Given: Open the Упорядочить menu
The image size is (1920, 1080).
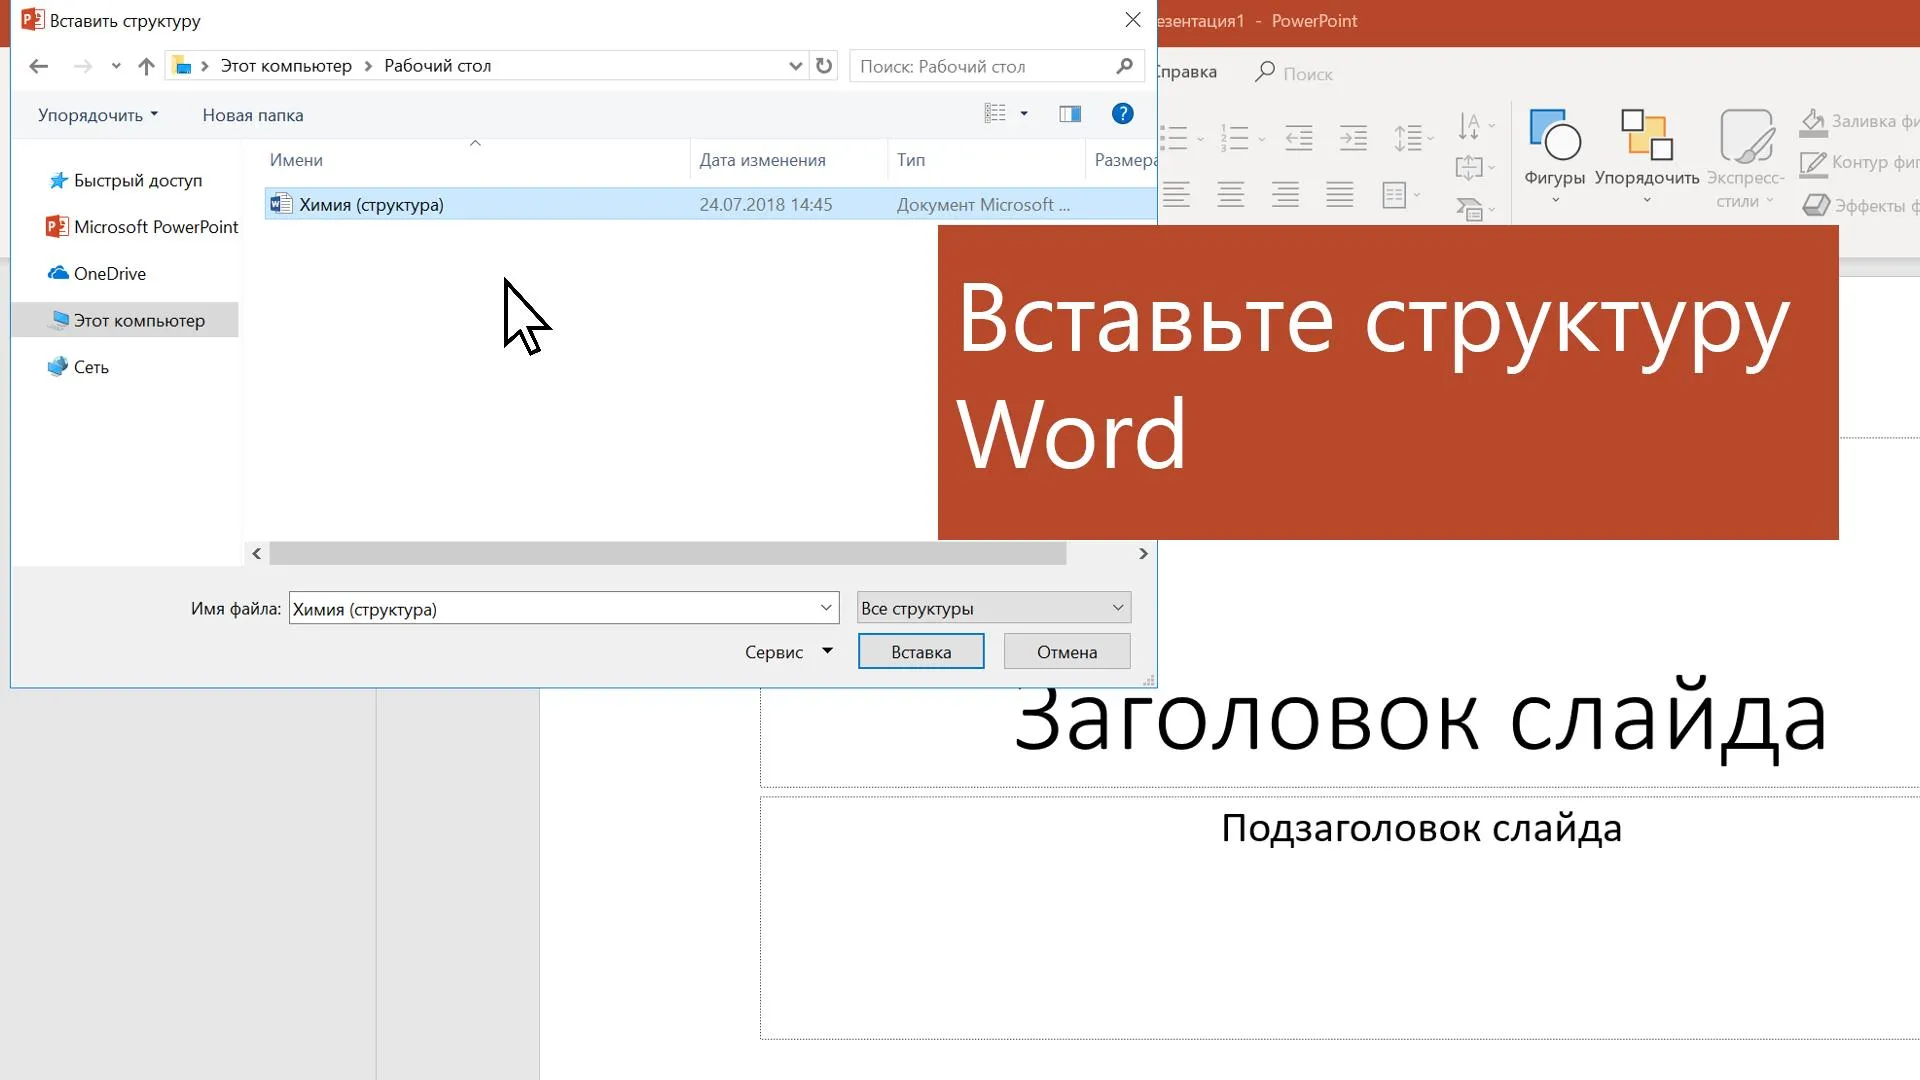Looking at the screenshot, I should point(98,115).
